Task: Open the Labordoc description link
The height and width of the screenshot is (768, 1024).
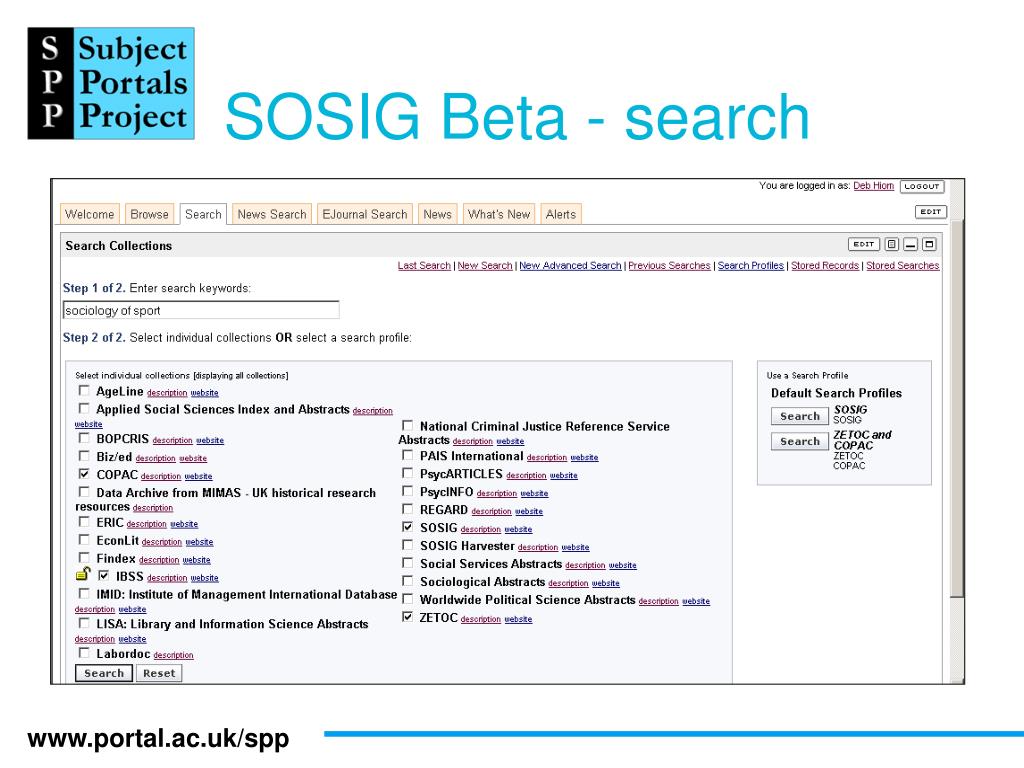Action: click(173, 655)
